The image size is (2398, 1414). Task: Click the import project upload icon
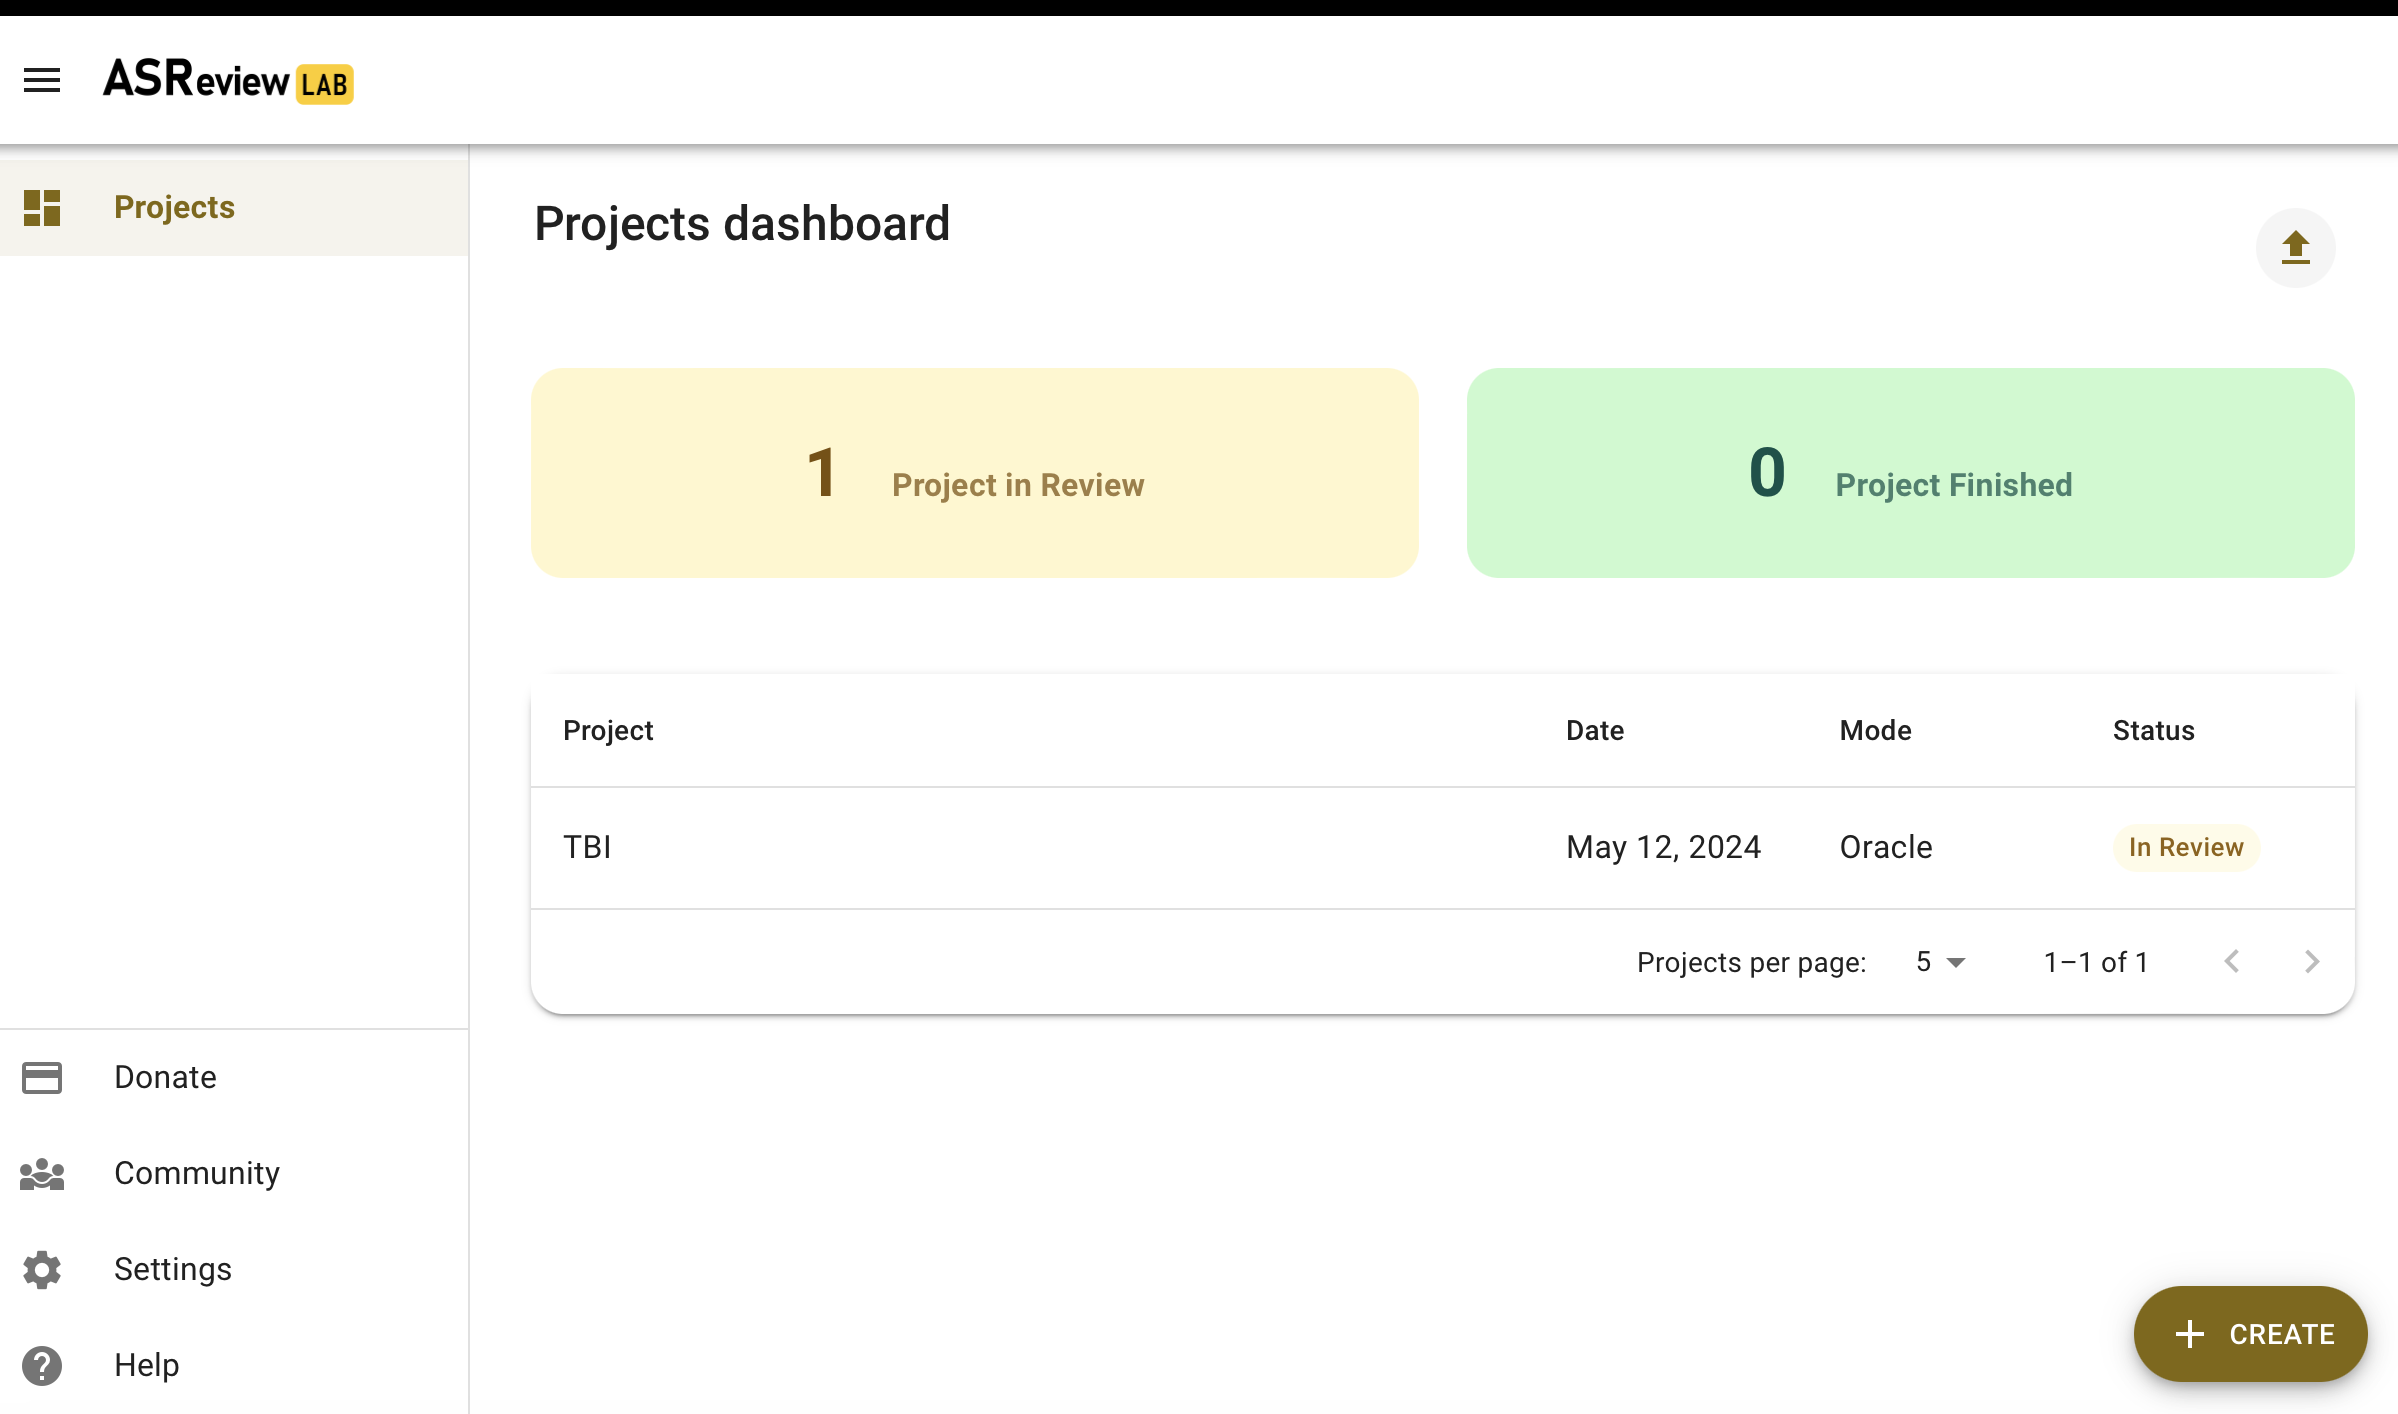click(x=2295, y=247)
